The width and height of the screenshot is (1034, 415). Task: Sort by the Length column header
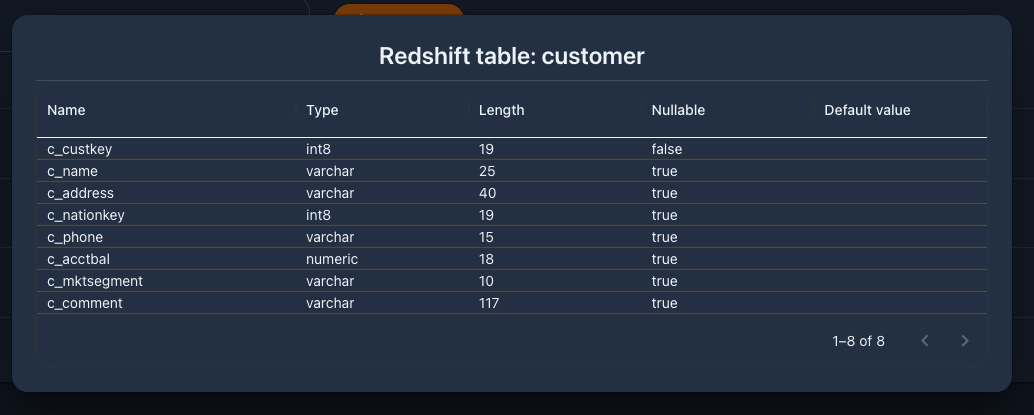coord(501,110)
